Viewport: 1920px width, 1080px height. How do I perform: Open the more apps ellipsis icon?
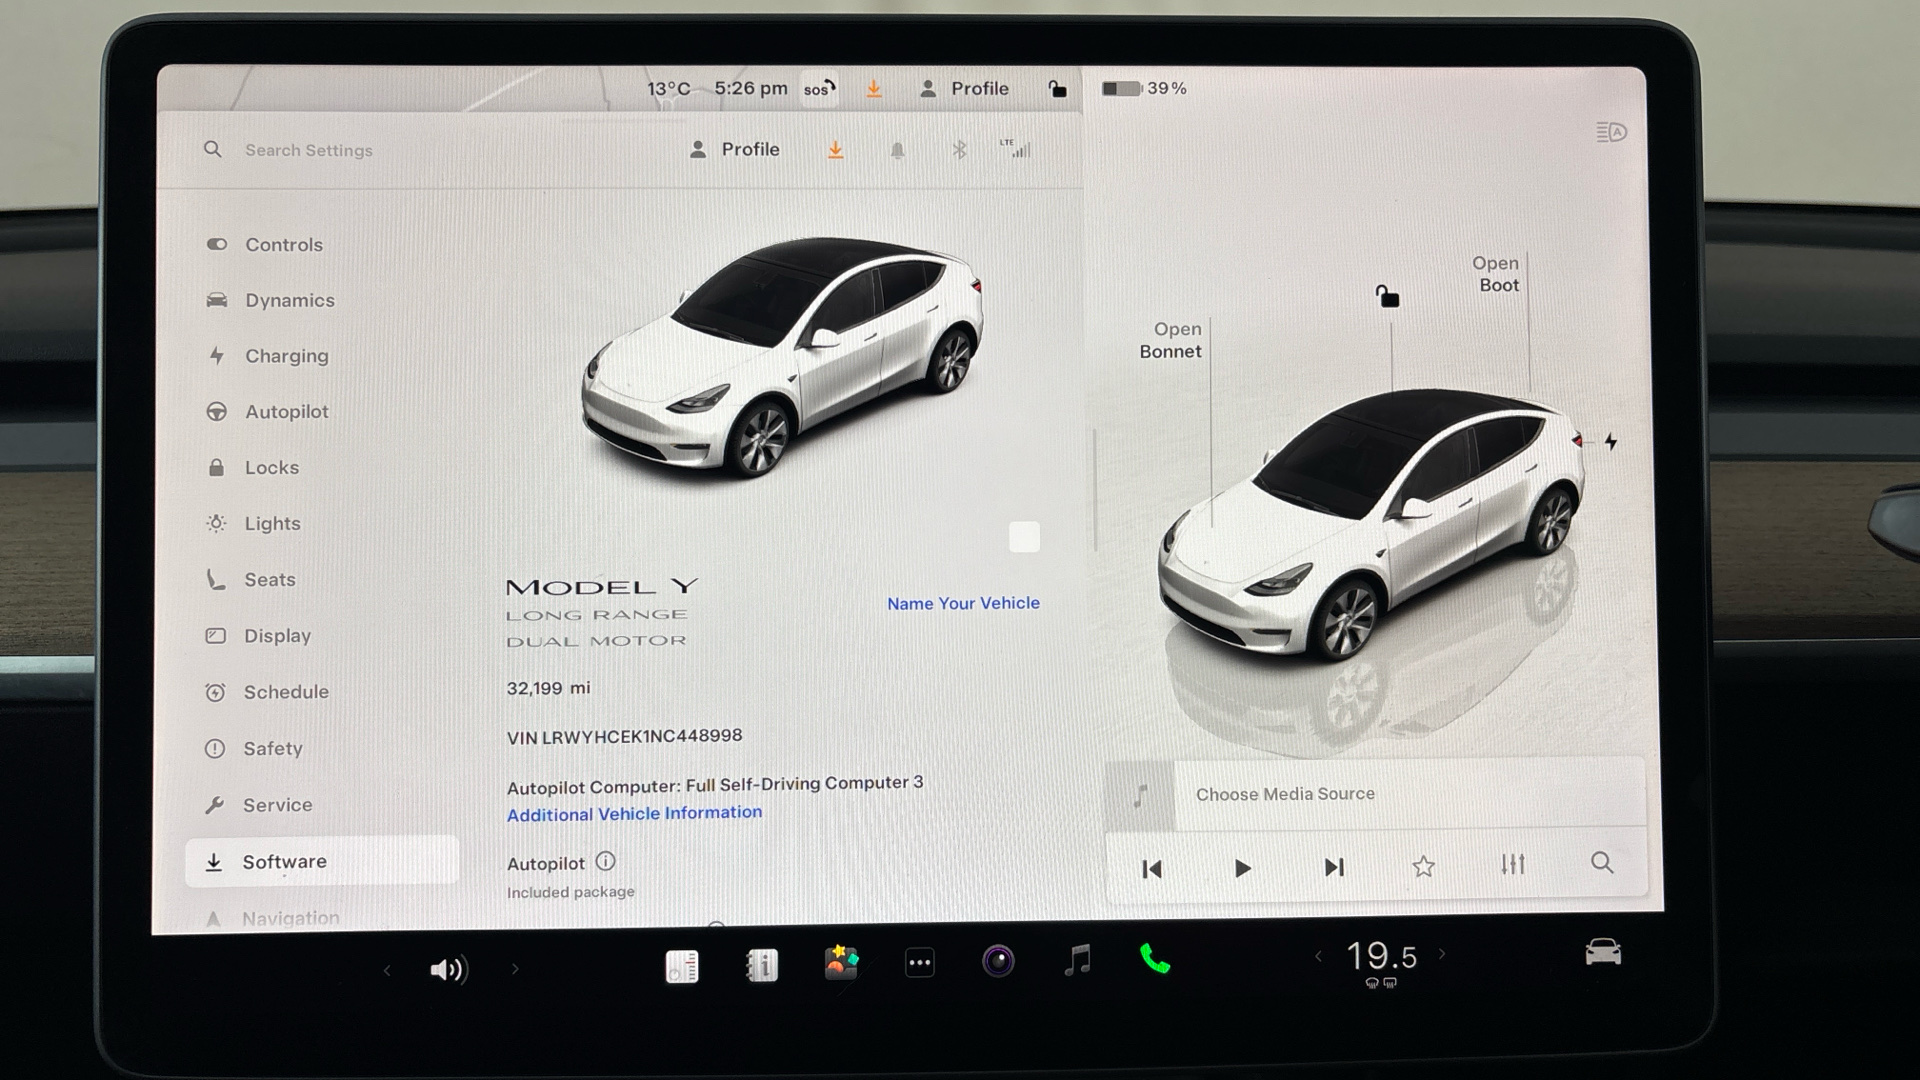coord(919,963)
